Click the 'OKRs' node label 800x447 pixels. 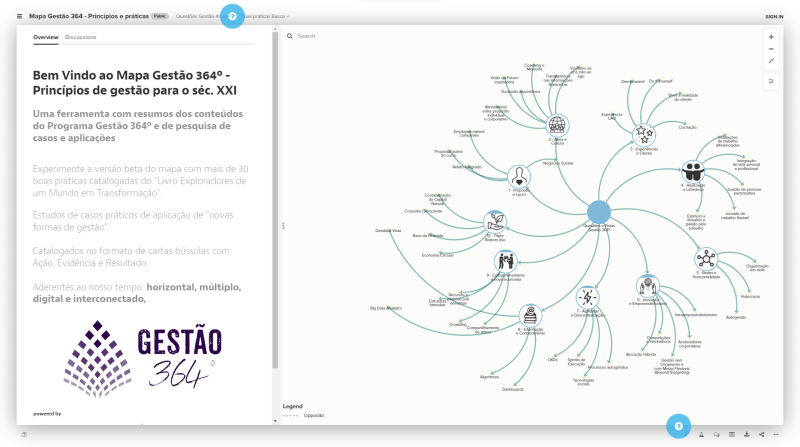point(553,360)
